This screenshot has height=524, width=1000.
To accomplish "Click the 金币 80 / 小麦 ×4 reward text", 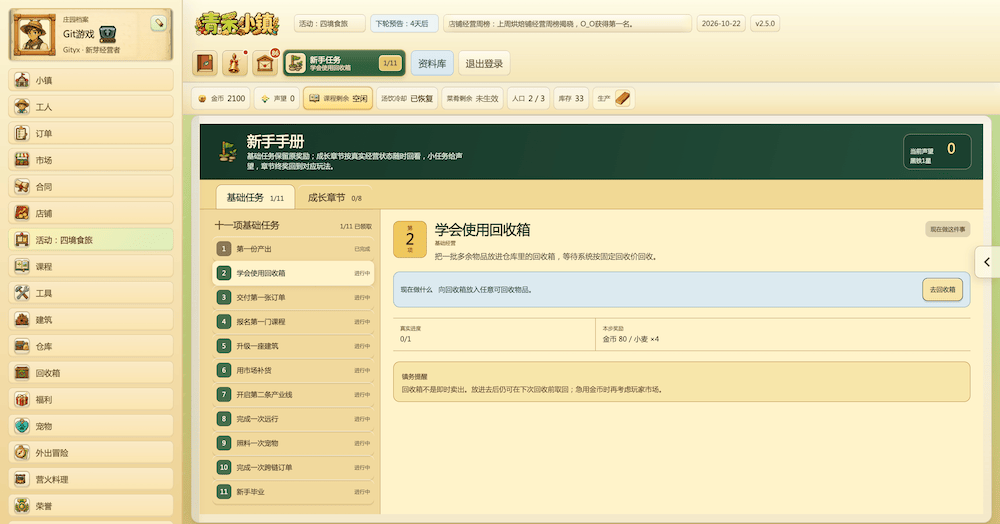I will [x=631, y=339].
